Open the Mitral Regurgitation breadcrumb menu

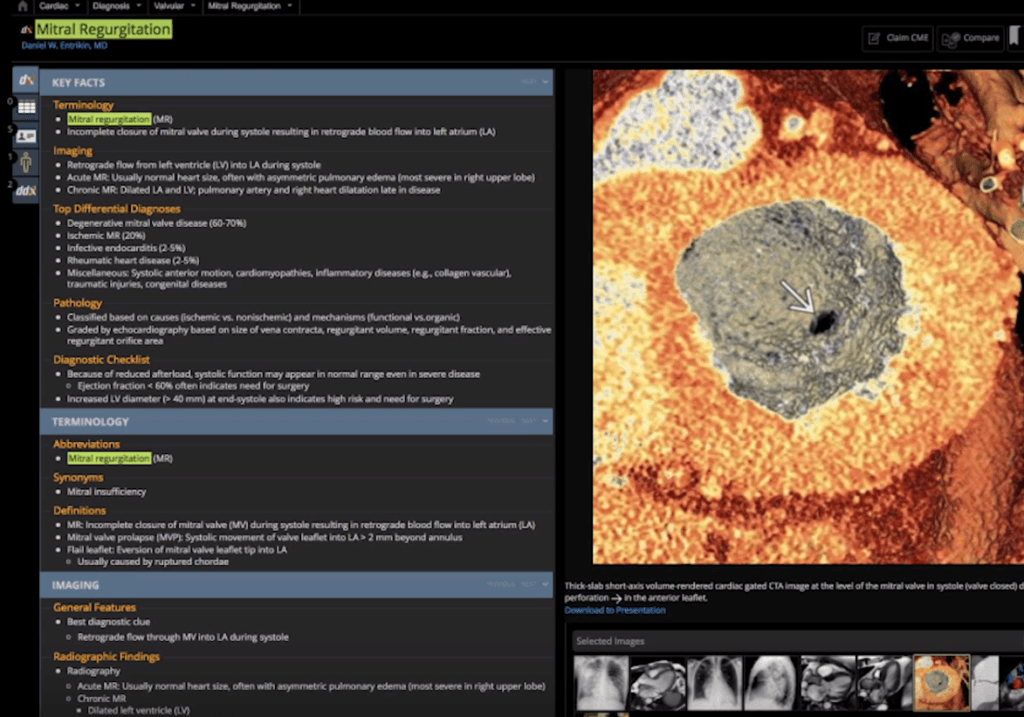pyautogui.click(x=250, y=6)
